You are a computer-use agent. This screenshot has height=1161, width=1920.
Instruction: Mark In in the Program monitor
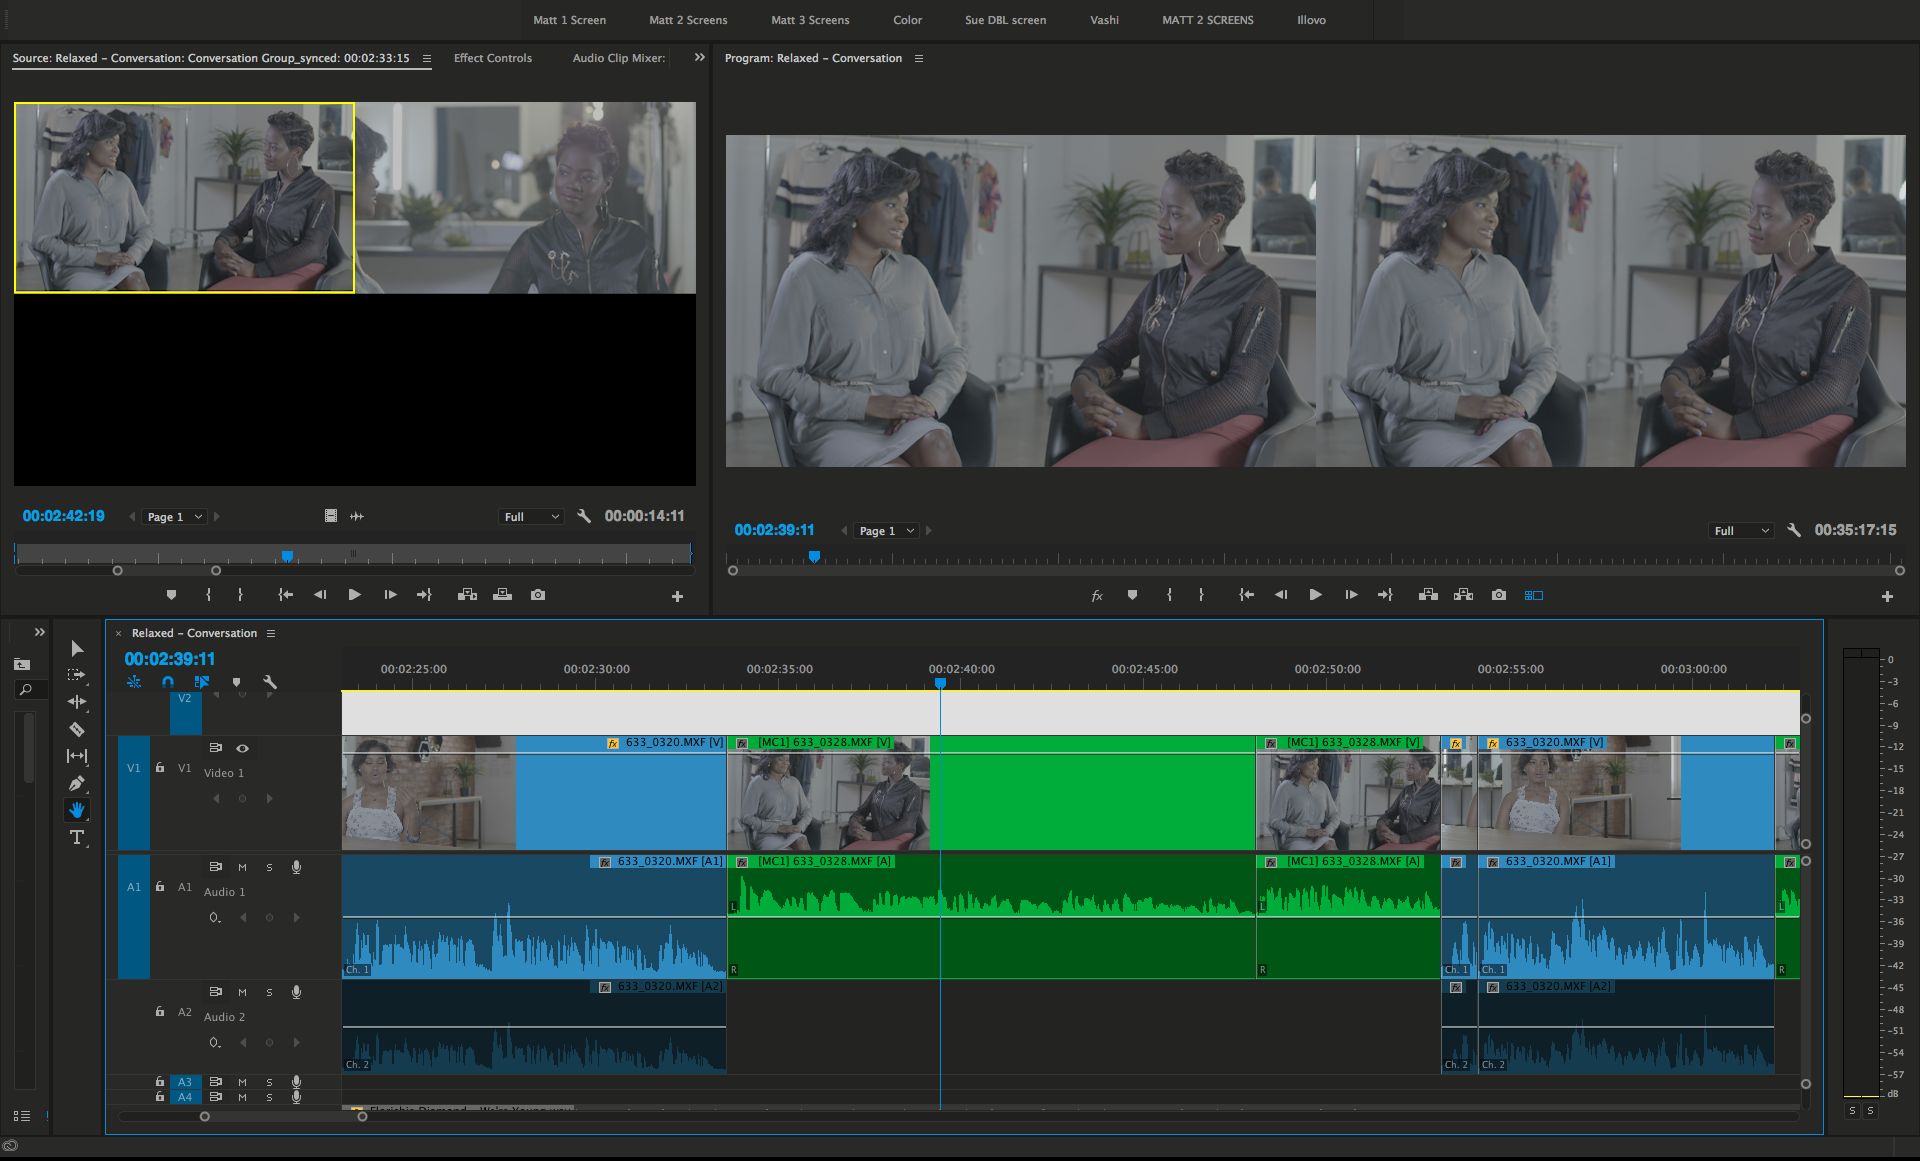pyautogui.click(x=1169, y=595)
